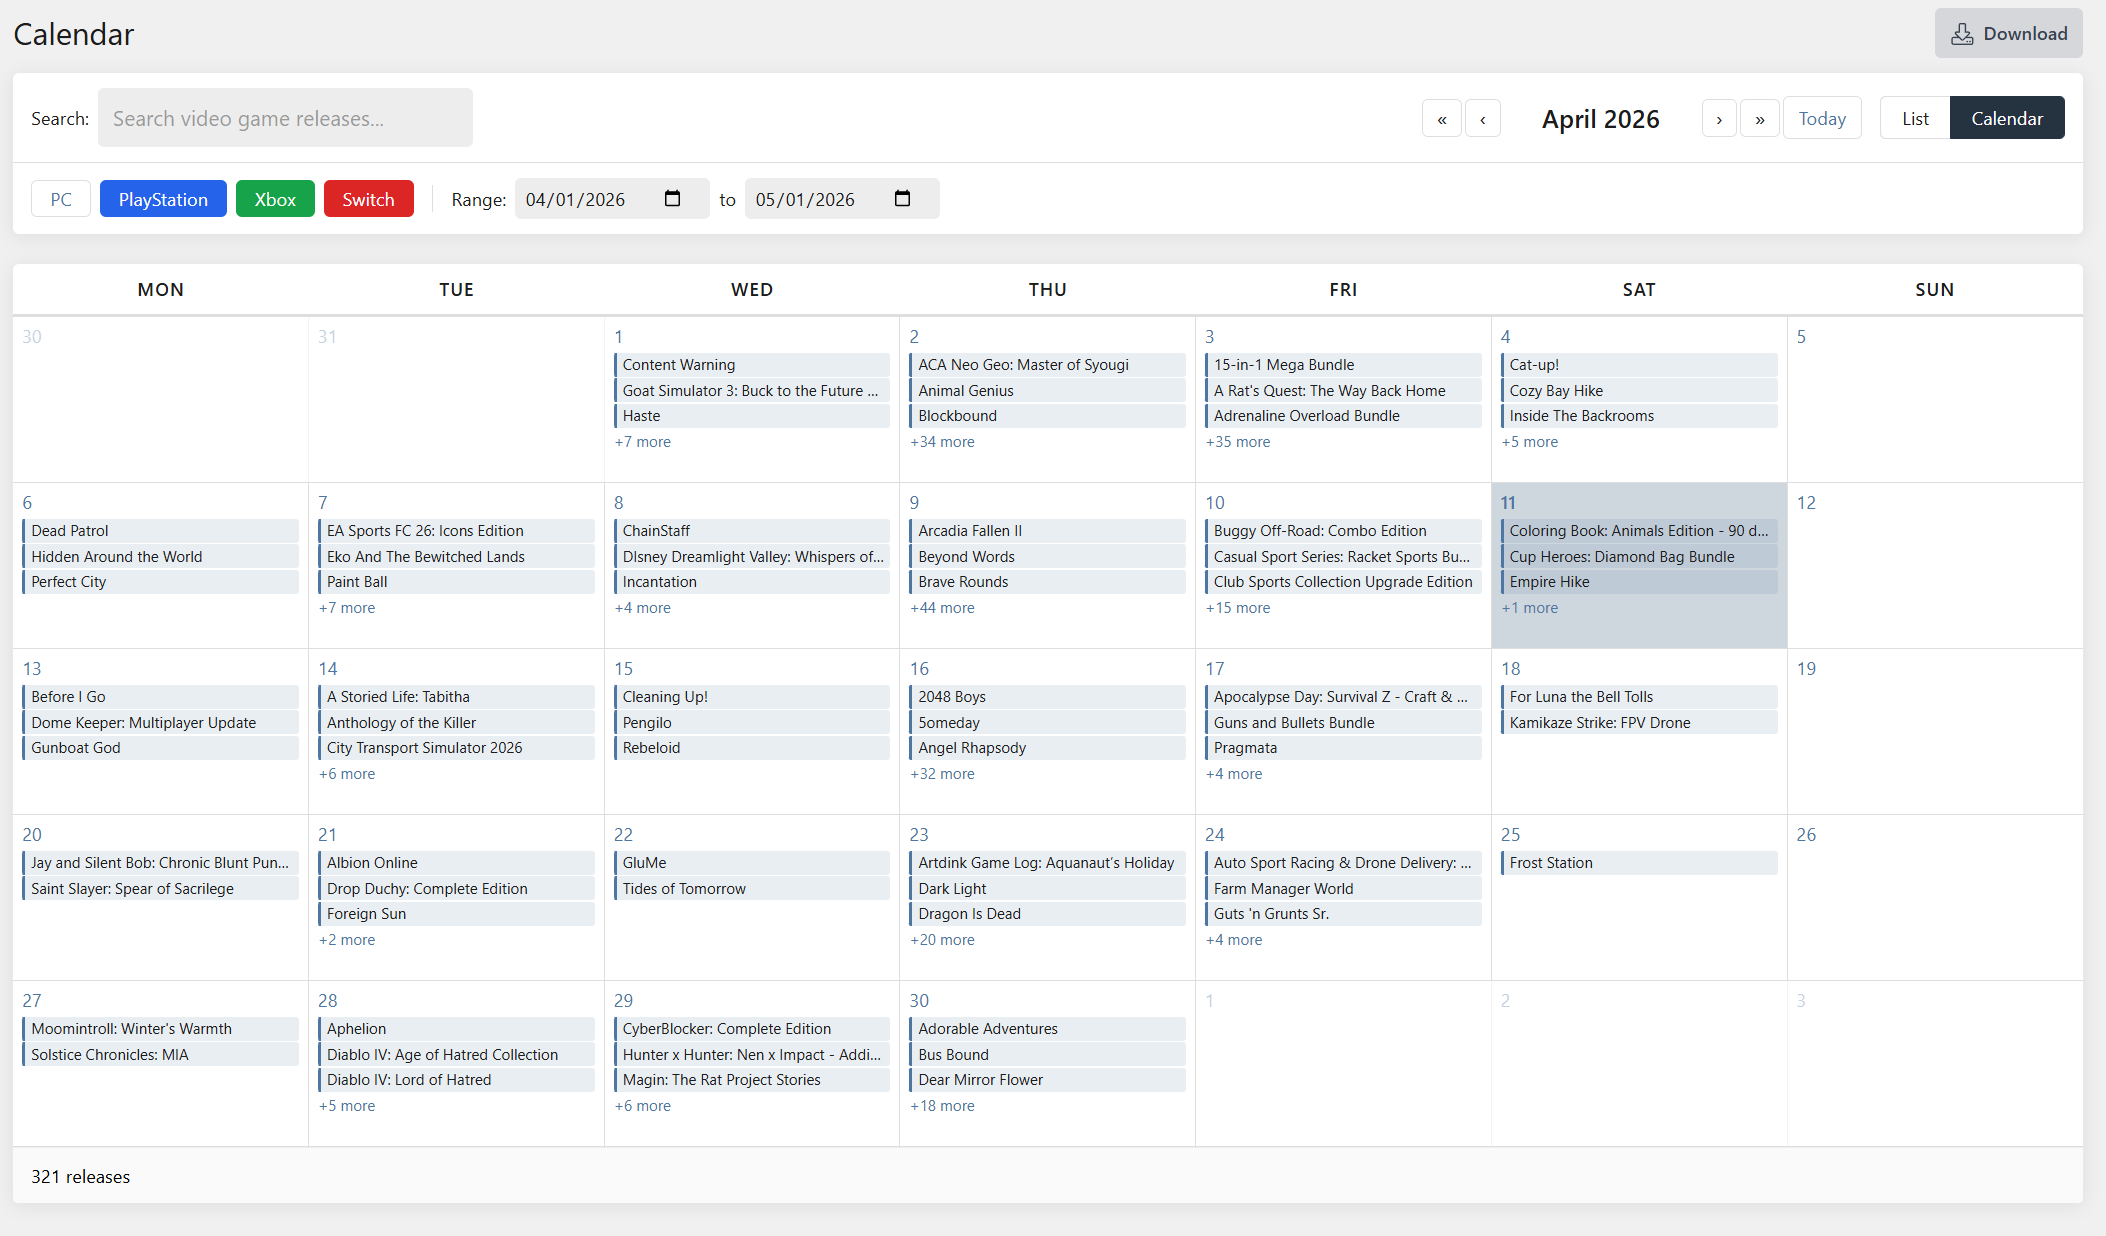This screenshot has height=1236, width=2106.
Task: Switch to the List view tab
Action: coord(1915,119)
